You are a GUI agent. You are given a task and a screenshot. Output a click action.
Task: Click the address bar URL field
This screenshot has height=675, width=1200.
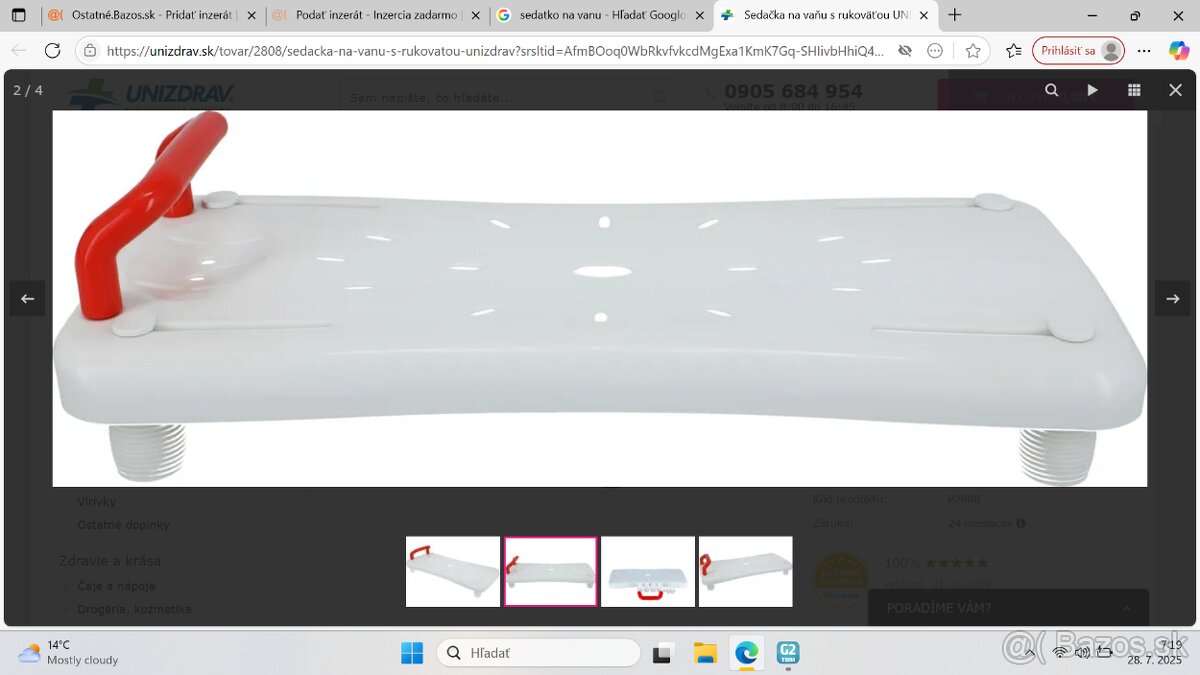point(490,51)
